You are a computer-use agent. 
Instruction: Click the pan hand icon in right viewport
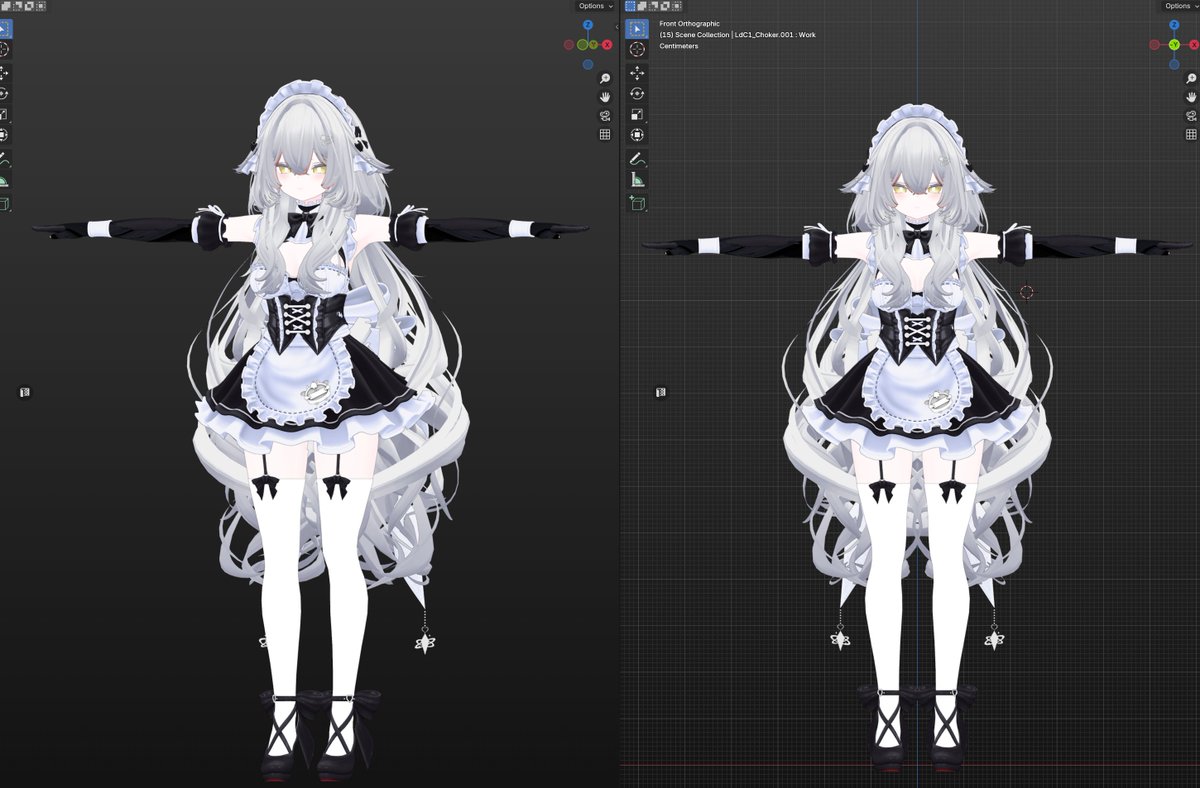(x=1191, y=97)
